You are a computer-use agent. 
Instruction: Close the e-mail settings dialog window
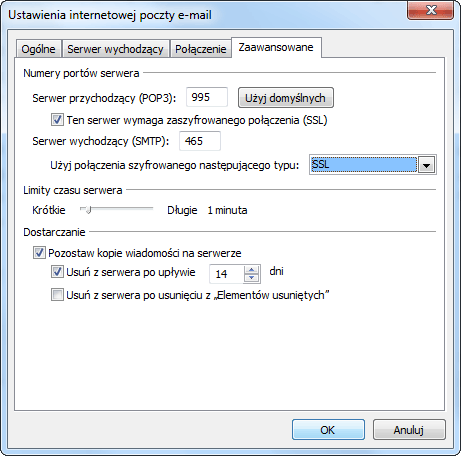[430, 10]
